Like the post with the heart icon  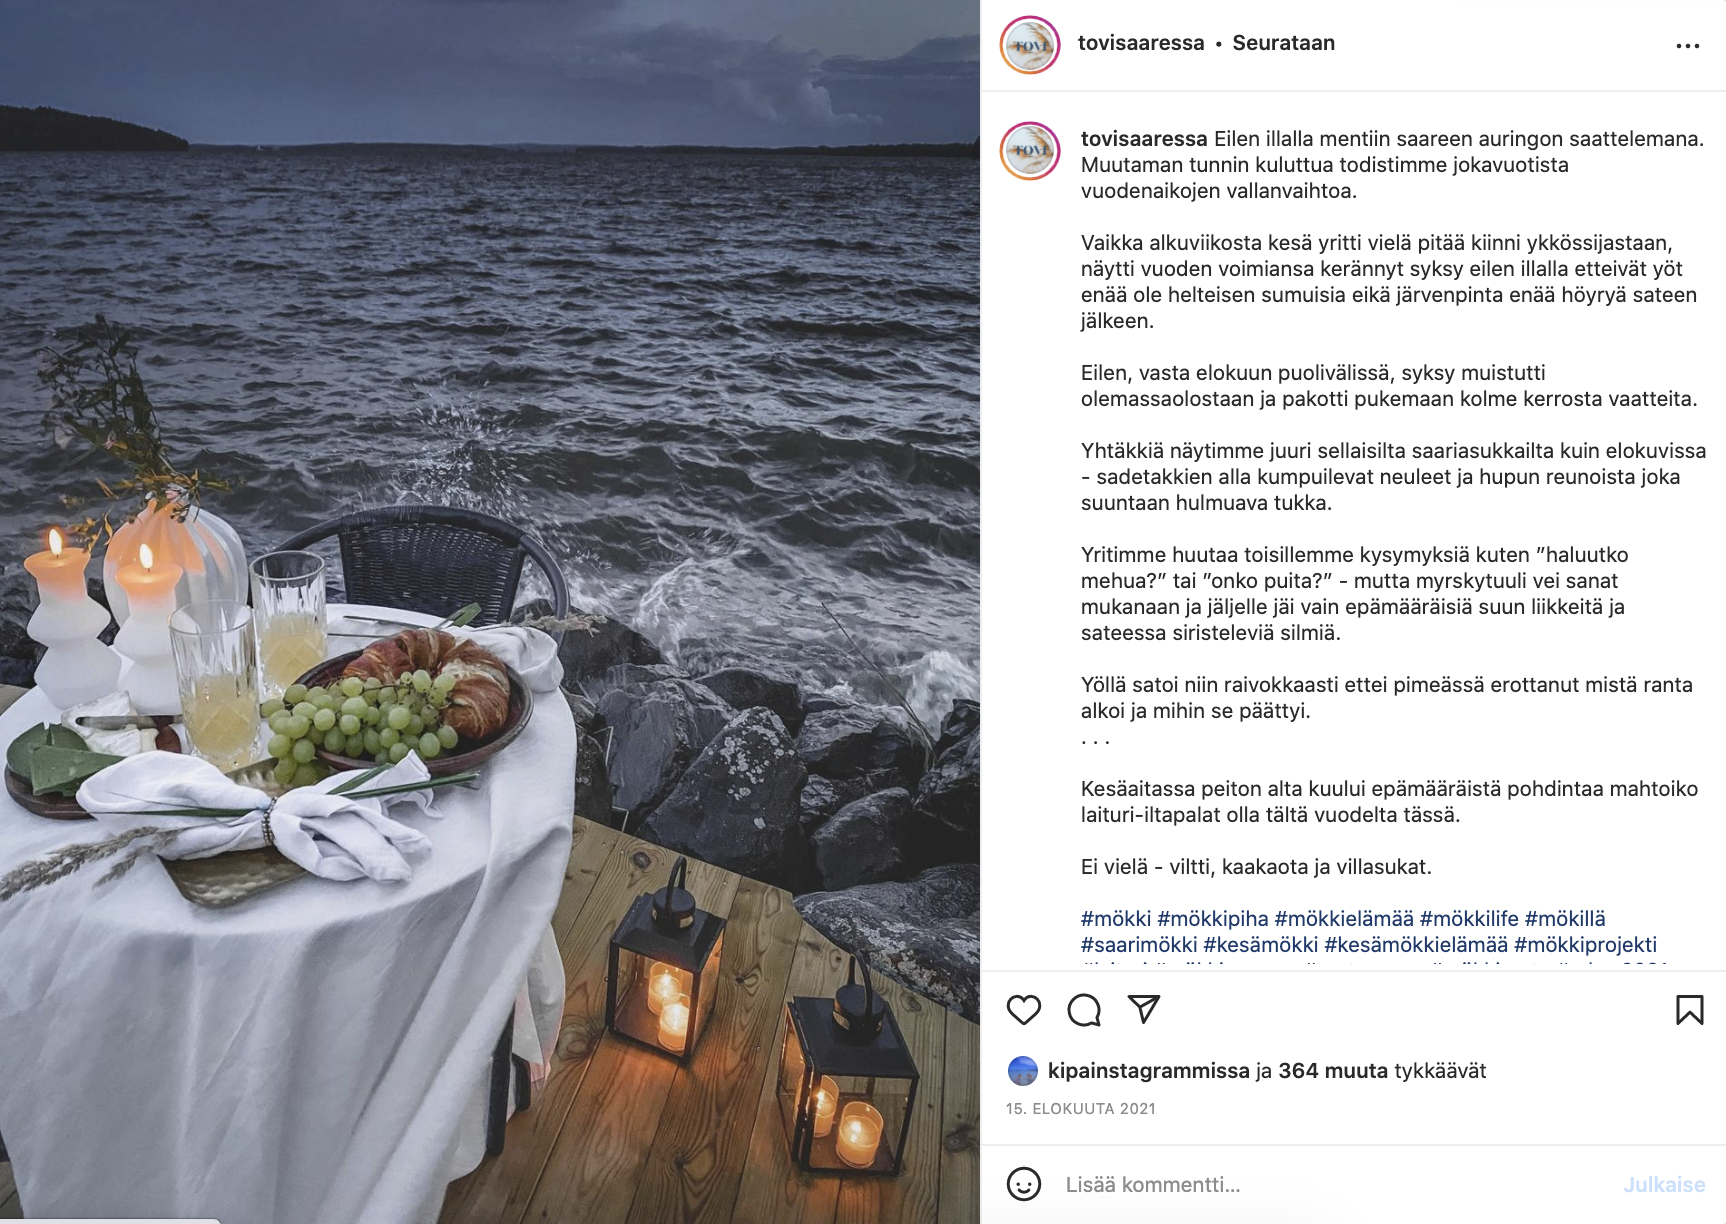[x=1024, y=1010]
